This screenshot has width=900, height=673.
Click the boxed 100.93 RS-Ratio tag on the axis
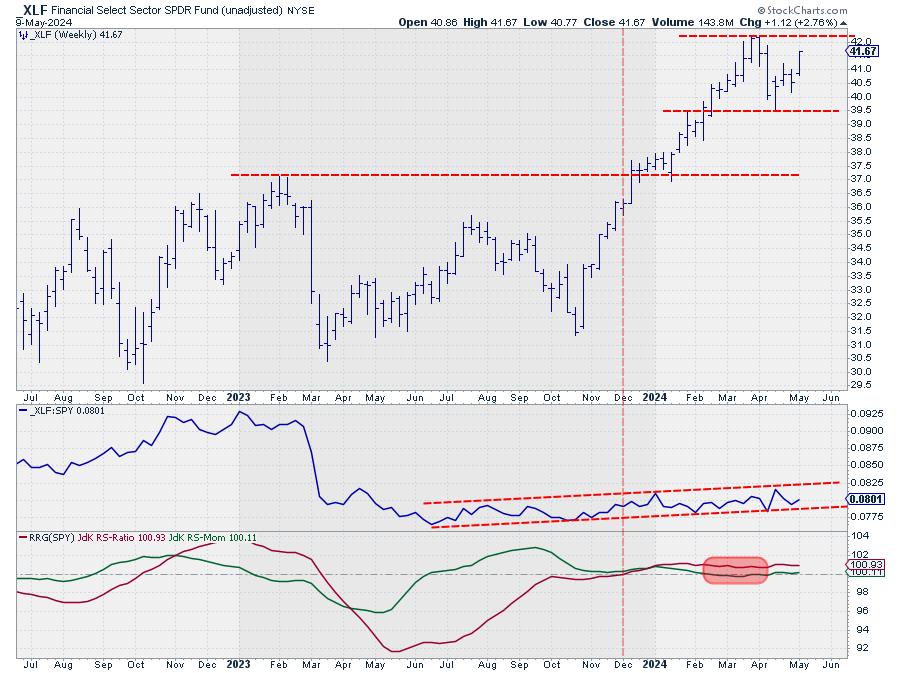coord(865,565)
